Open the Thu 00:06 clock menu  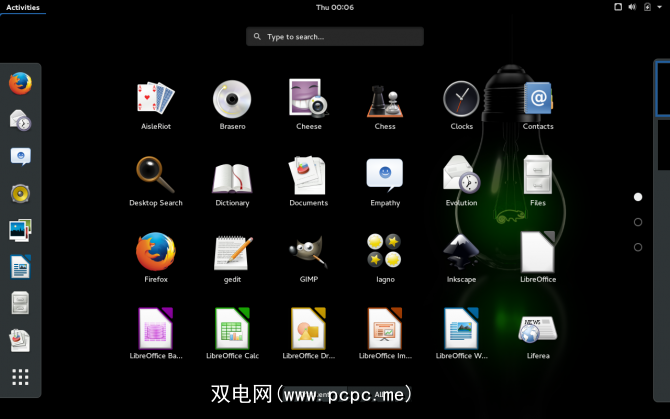coord(335,7)
